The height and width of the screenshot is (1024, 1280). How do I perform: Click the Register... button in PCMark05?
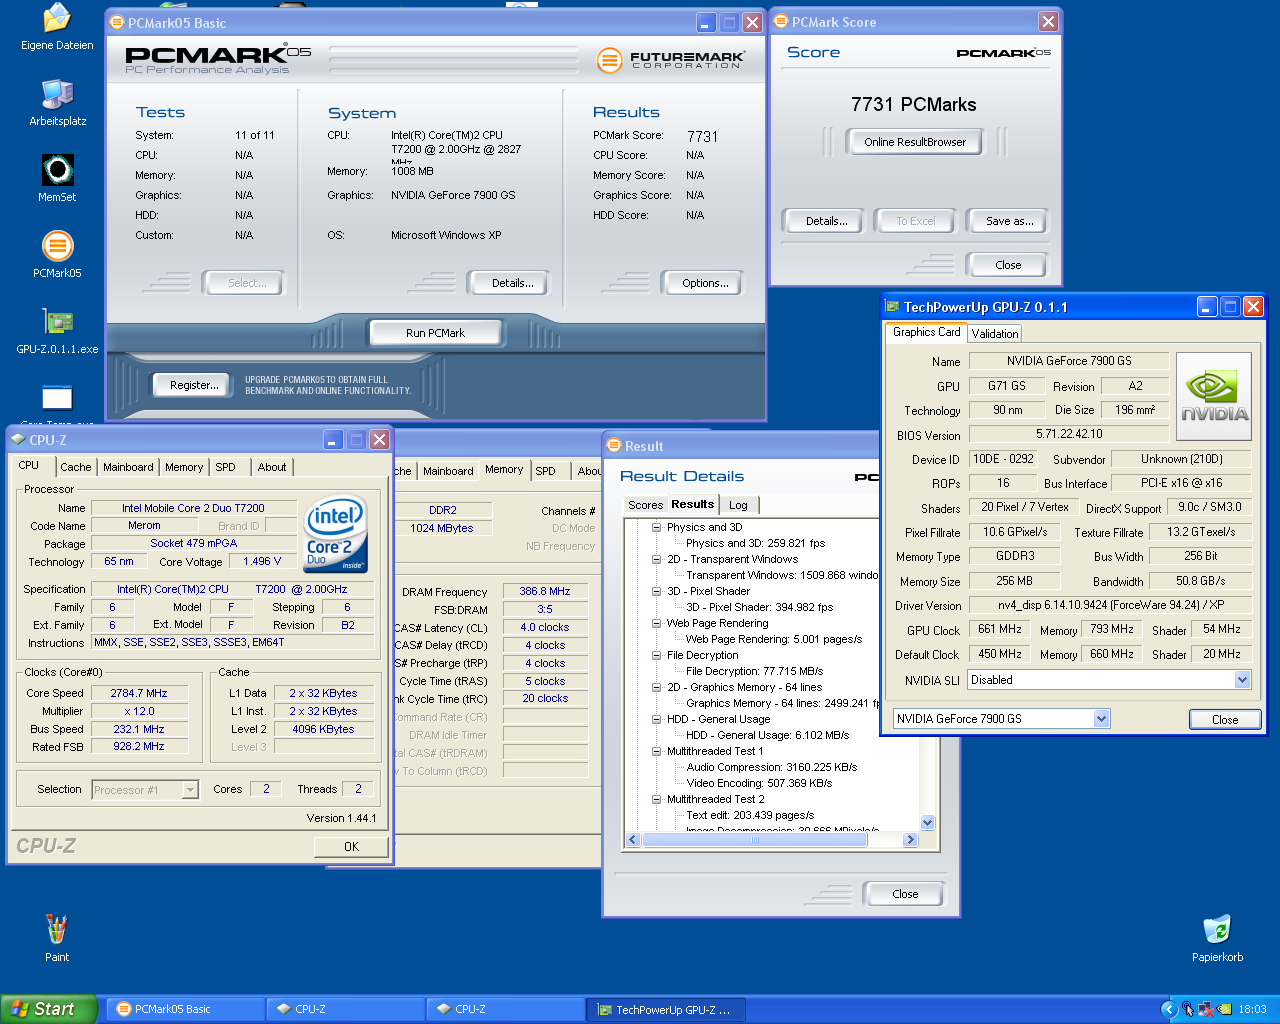pyautogui.click(x=194, y=385)
